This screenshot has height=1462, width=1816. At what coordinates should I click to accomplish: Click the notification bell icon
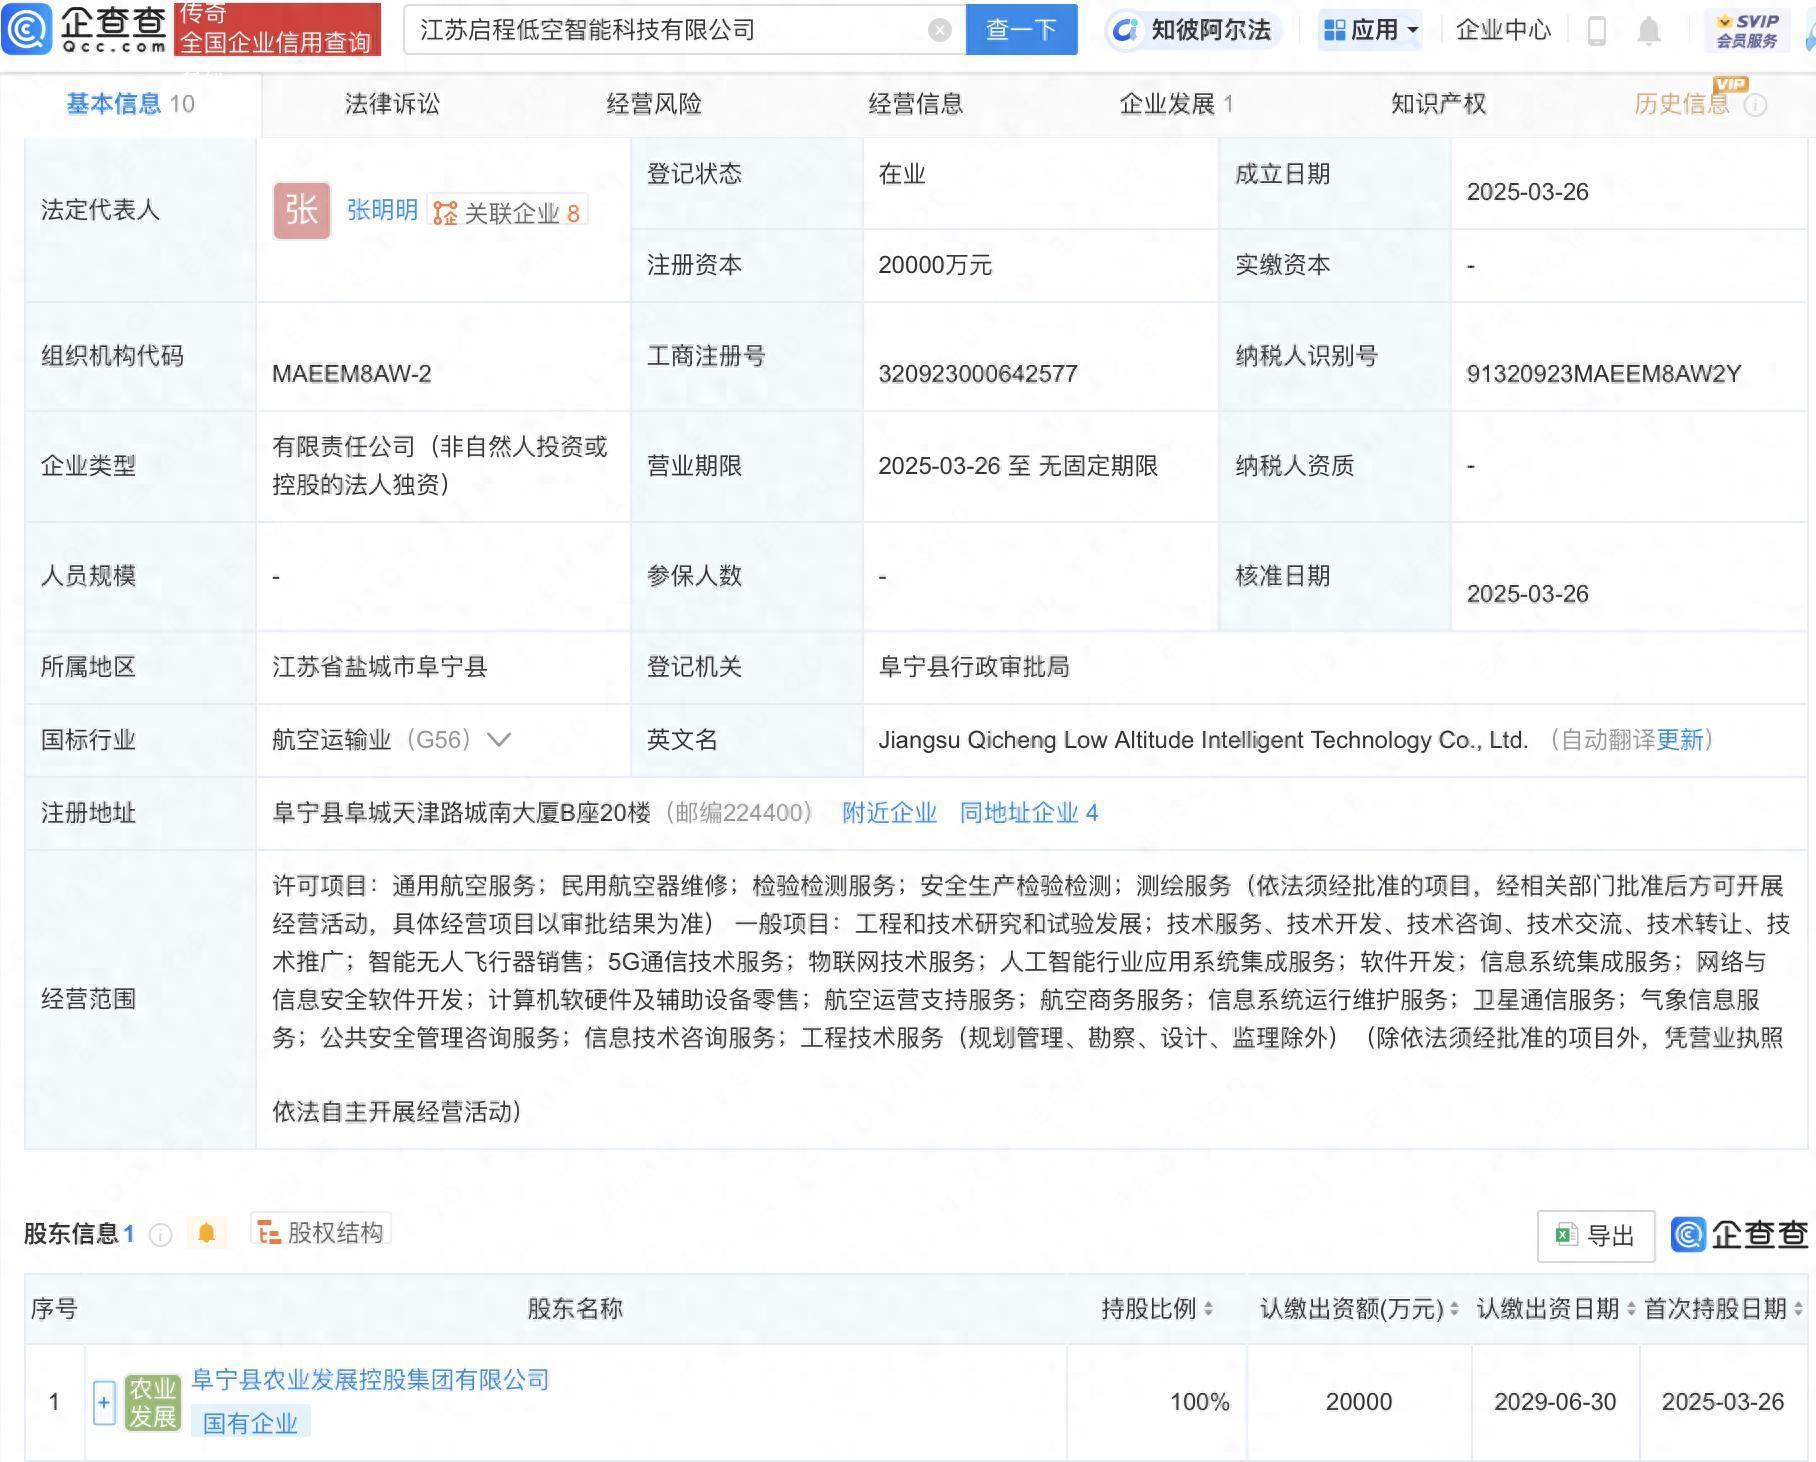[x=1650, y=30]
